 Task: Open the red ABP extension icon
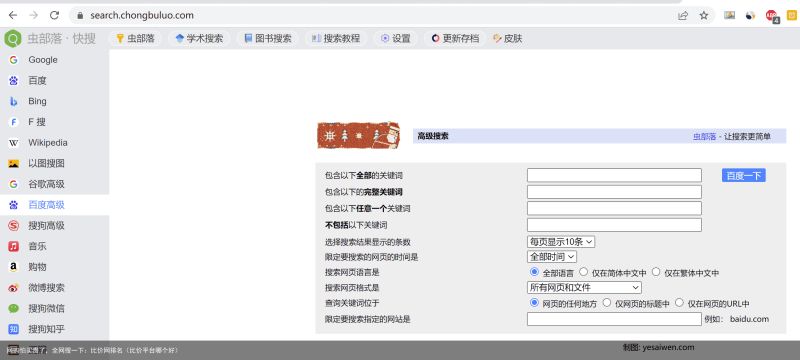771,16
